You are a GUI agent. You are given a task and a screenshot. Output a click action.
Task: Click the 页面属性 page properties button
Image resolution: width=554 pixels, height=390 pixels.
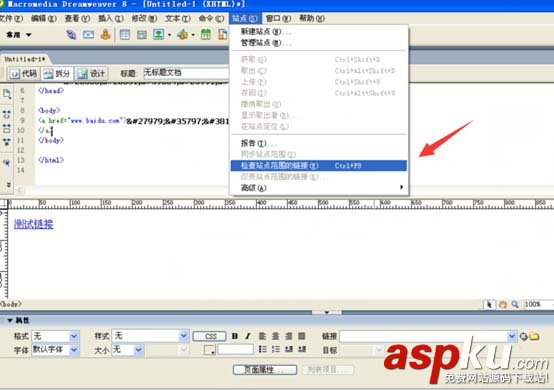point(265,370)
